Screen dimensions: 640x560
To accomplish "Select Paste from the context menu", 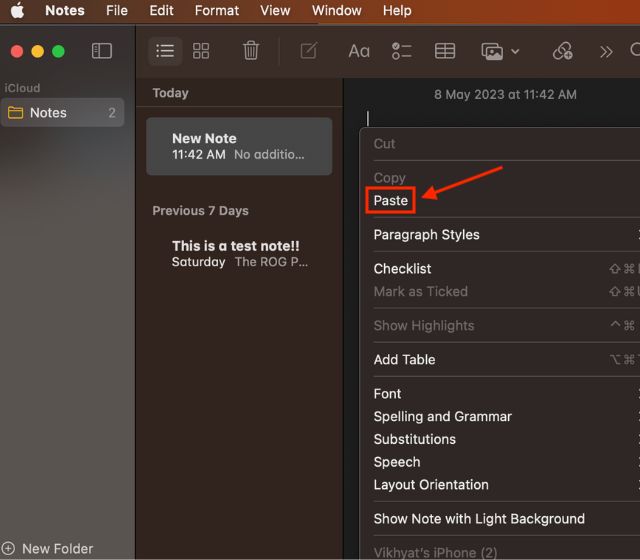I will pyautogui.click(x=391, y=200).
